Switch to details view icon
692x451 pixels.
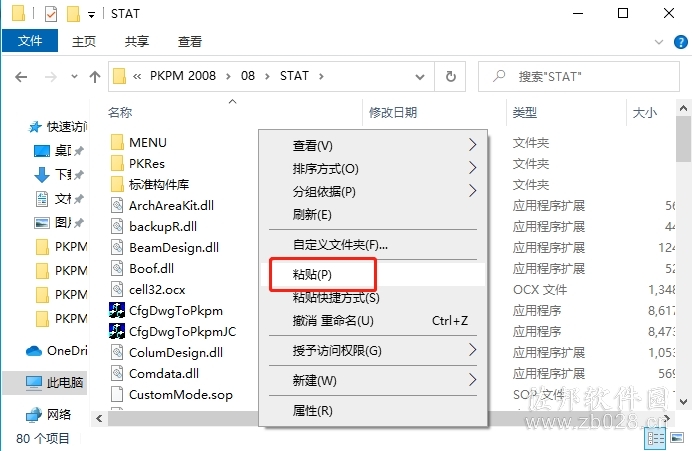point(655,438)
